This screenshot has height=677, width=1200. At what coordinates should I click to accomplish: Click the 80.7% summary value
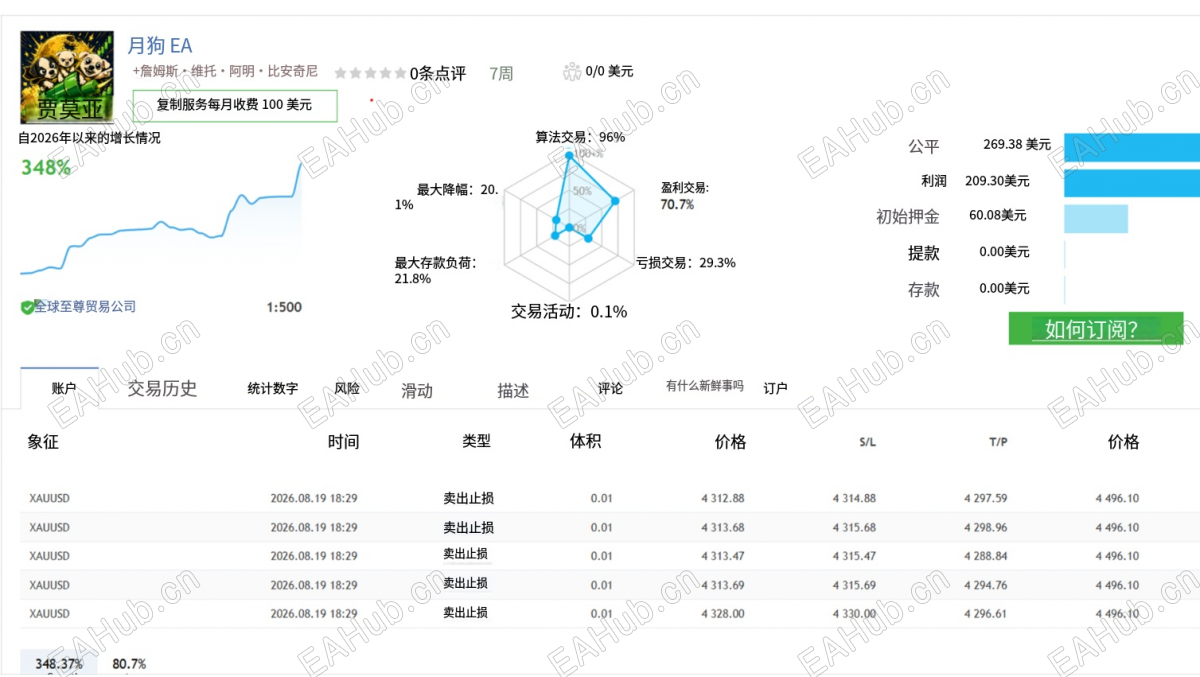[x=130, y=664]
